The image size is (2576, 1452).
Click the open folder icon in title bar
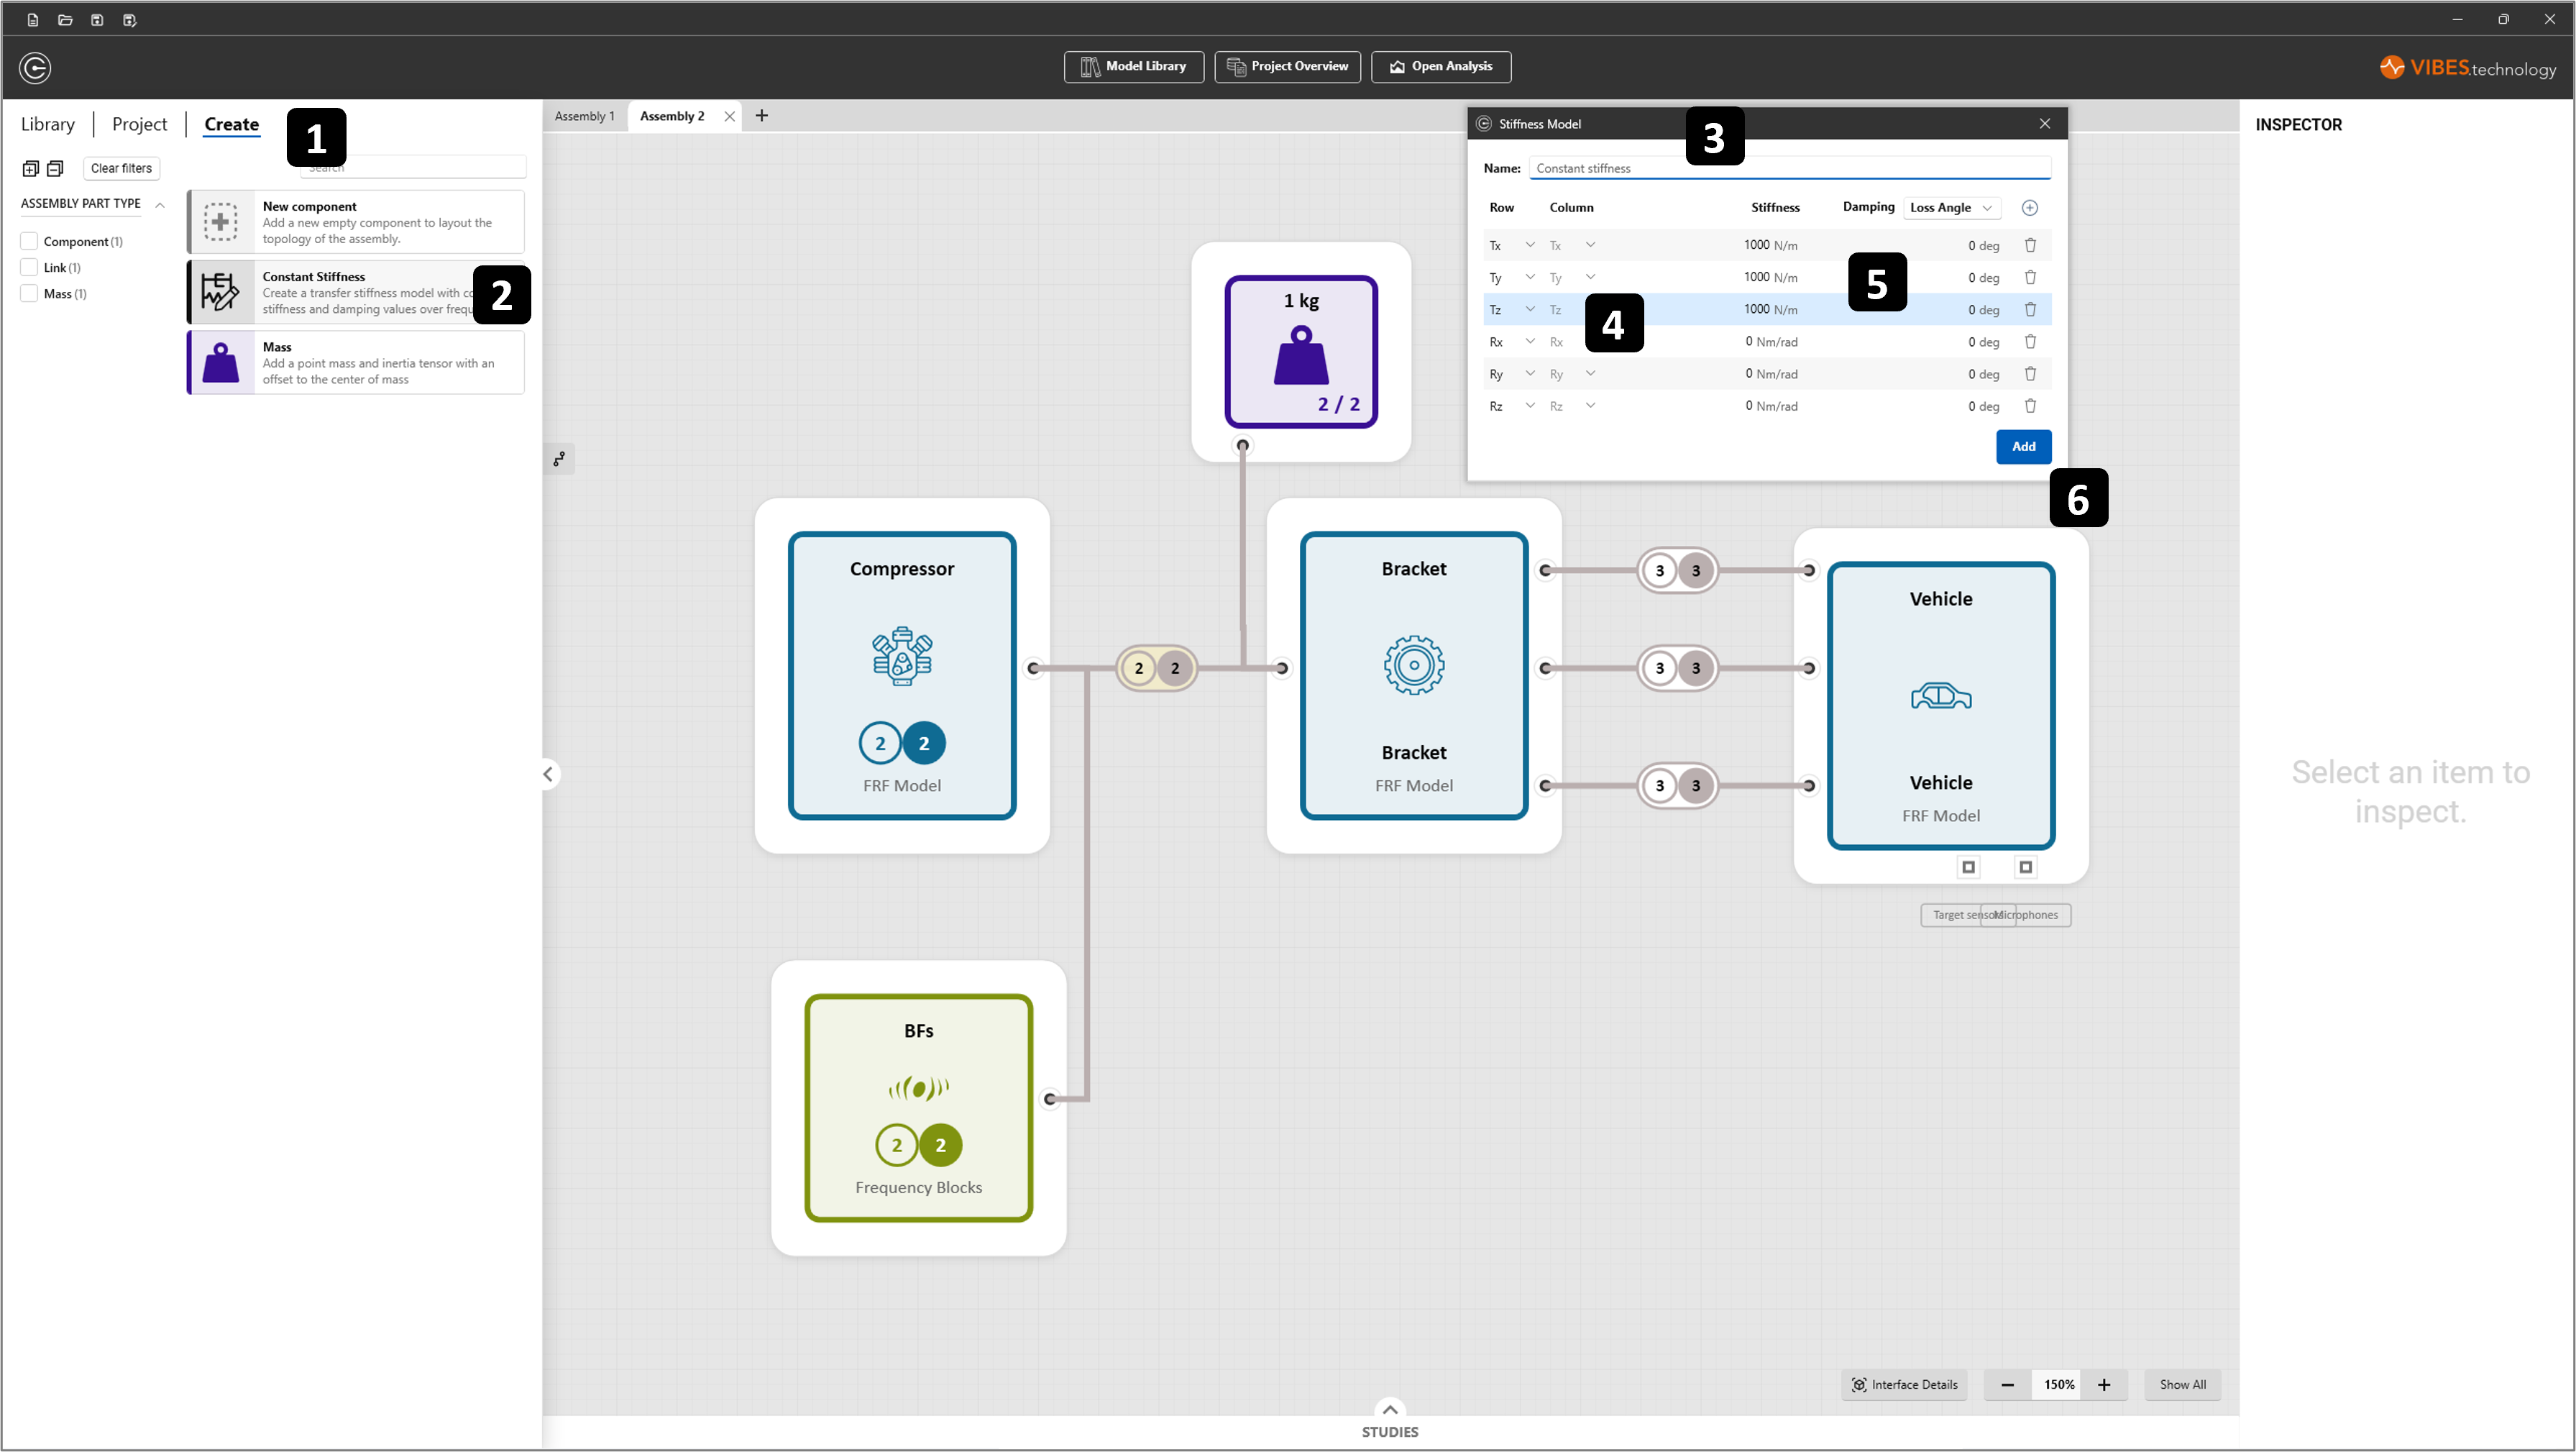[65, 20]
